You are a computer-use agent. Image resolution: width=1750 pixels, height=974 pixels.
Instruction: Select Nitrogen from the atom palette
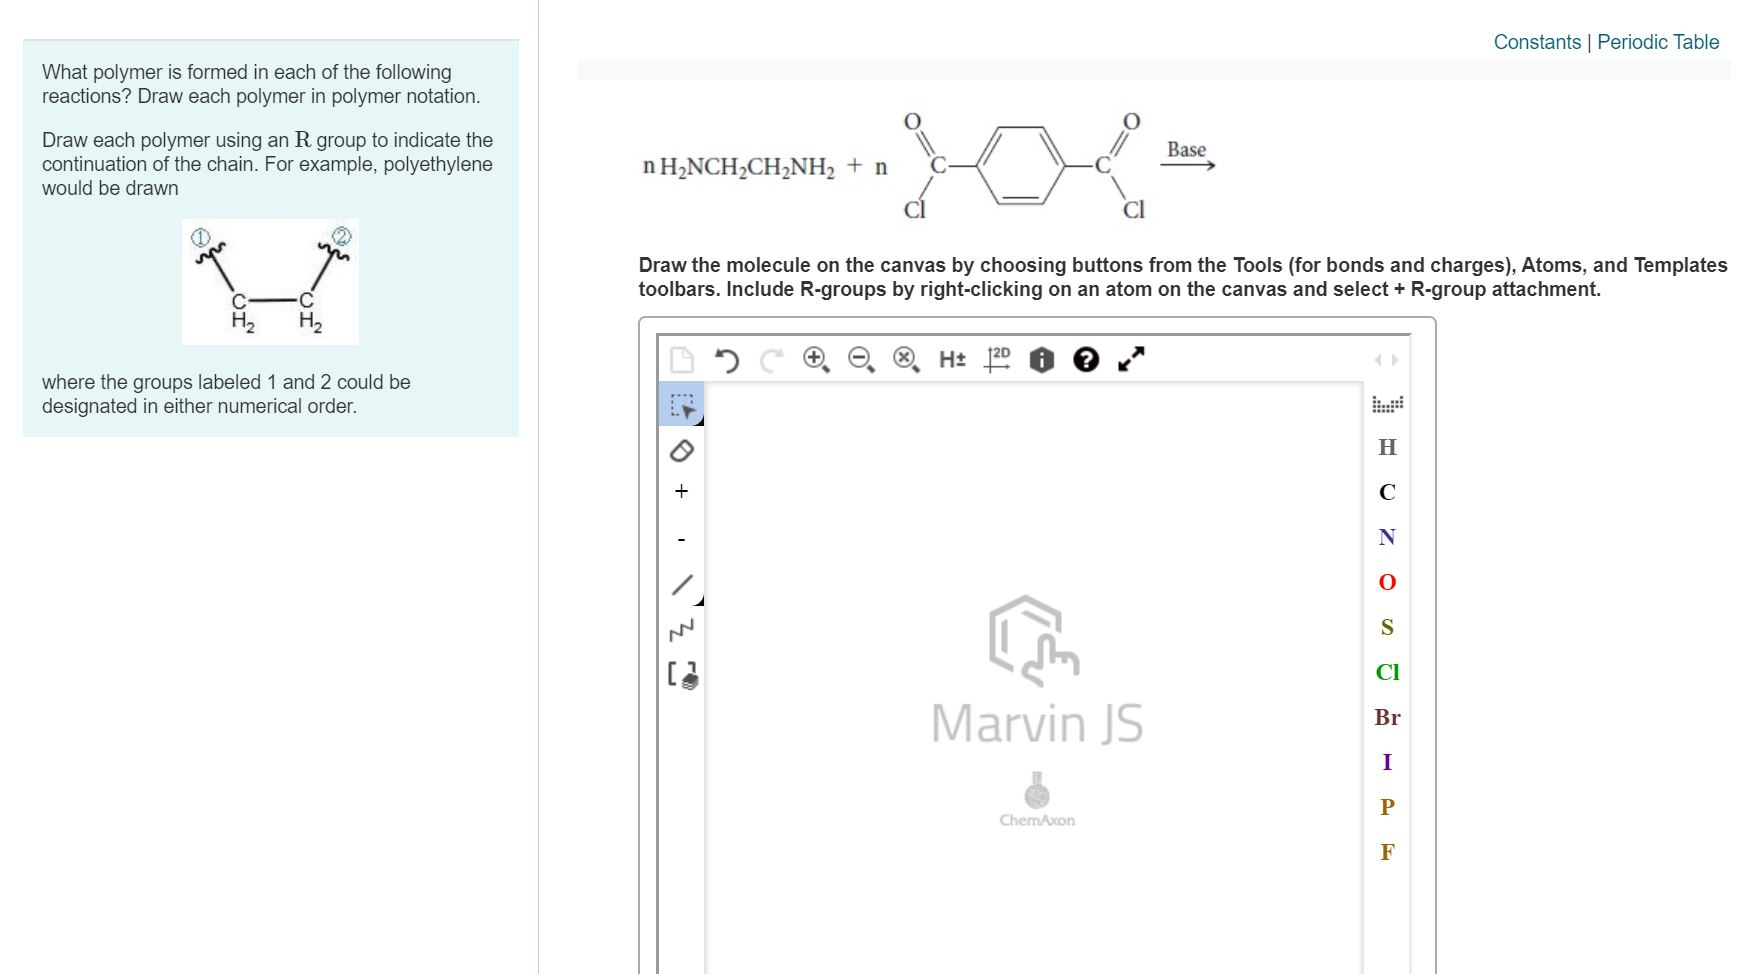pos(1386,538)
